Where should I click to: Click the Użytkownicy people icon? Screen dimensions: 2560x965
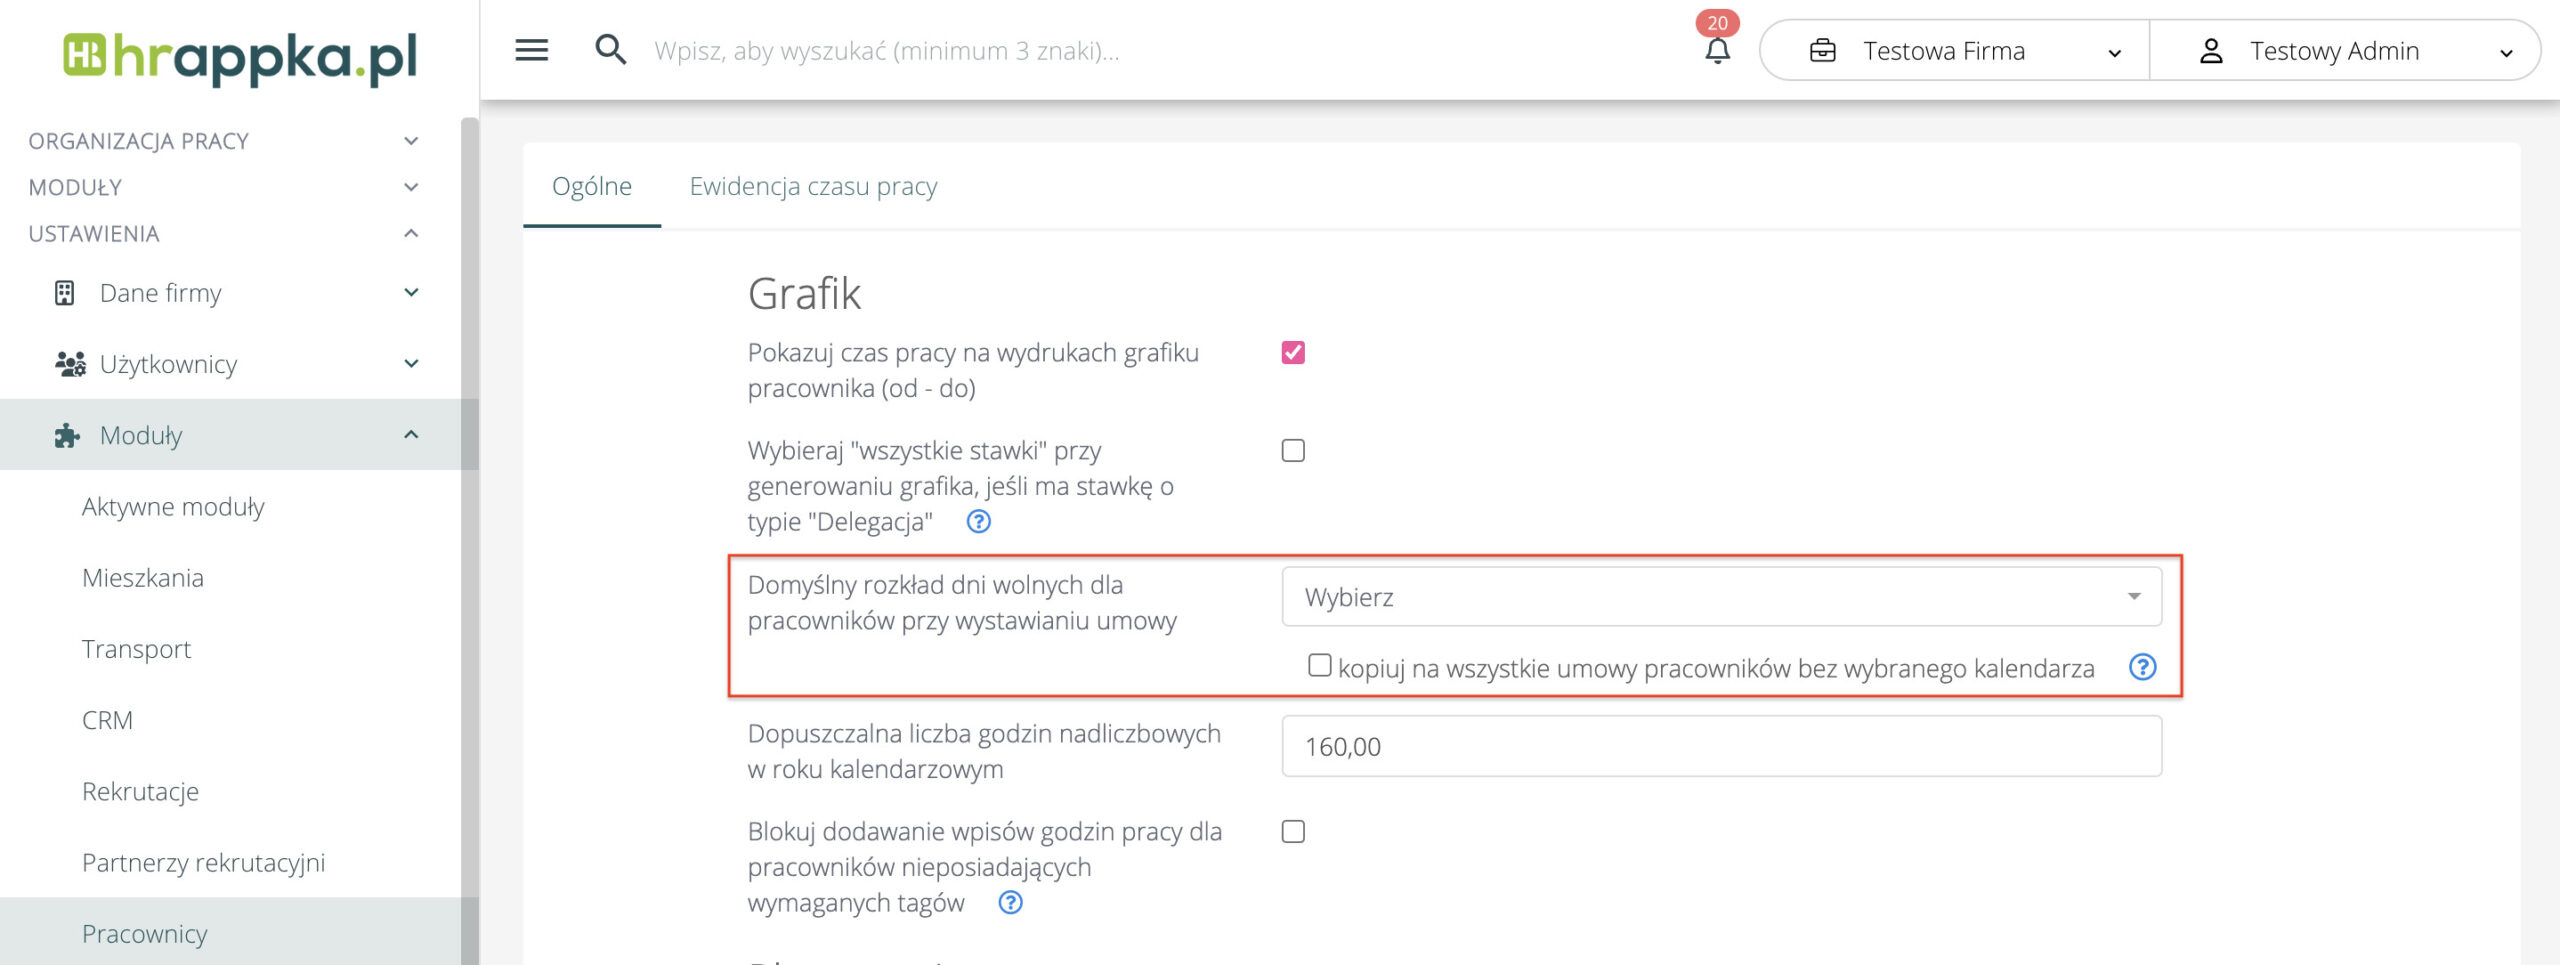(70, 364)
